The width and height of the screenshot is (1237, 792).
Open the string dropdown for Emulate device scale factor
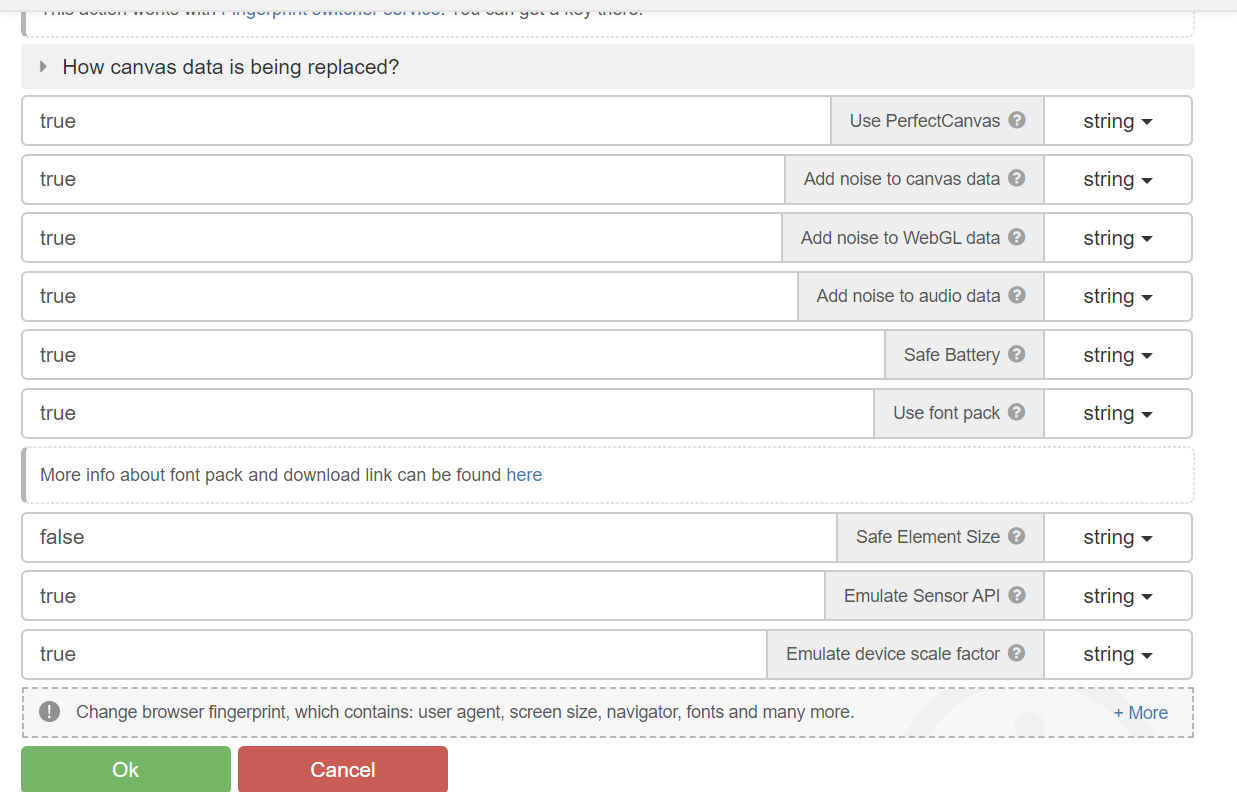pos(1117,654)
